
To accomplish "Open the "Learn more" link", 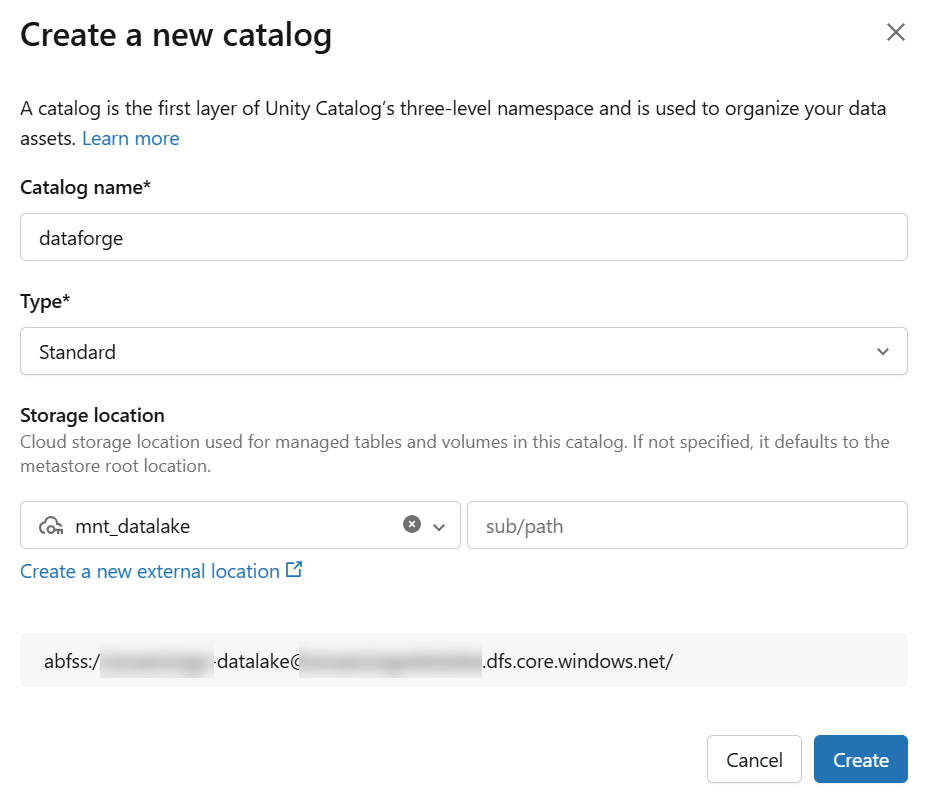I will (x=130, y=138).
